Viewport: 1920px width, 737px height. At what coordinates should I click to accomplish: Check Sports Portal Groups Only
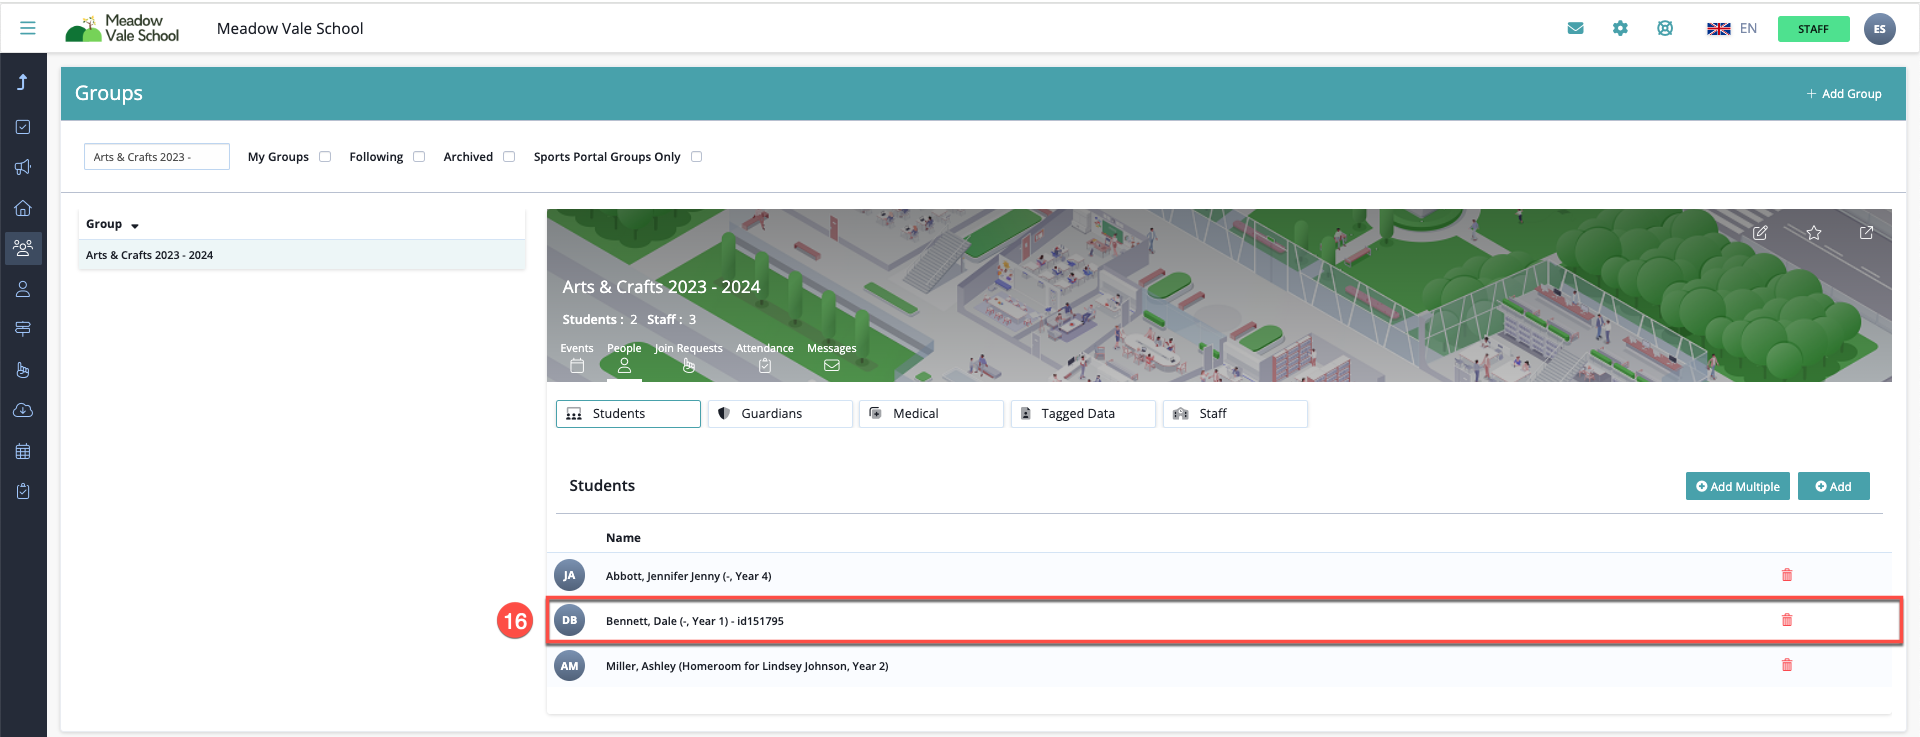click(697, 157)
